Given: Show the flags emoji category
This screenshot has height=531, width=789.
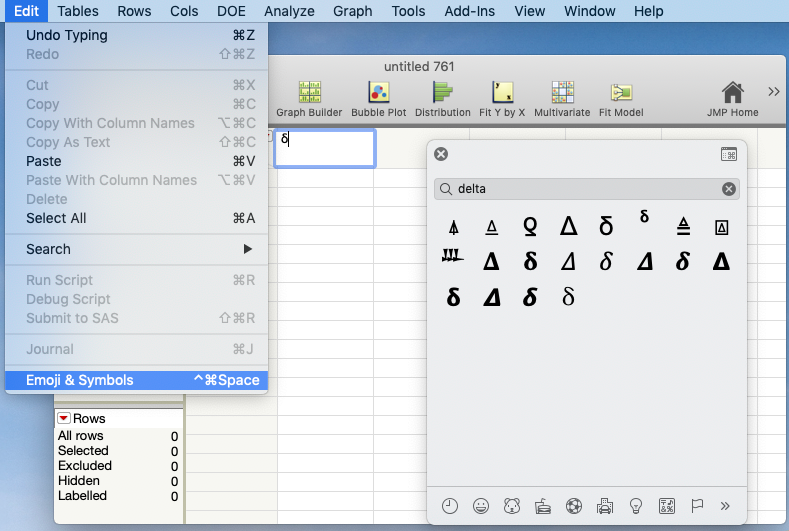Looking at the screenshot, I should pos(697,506).
